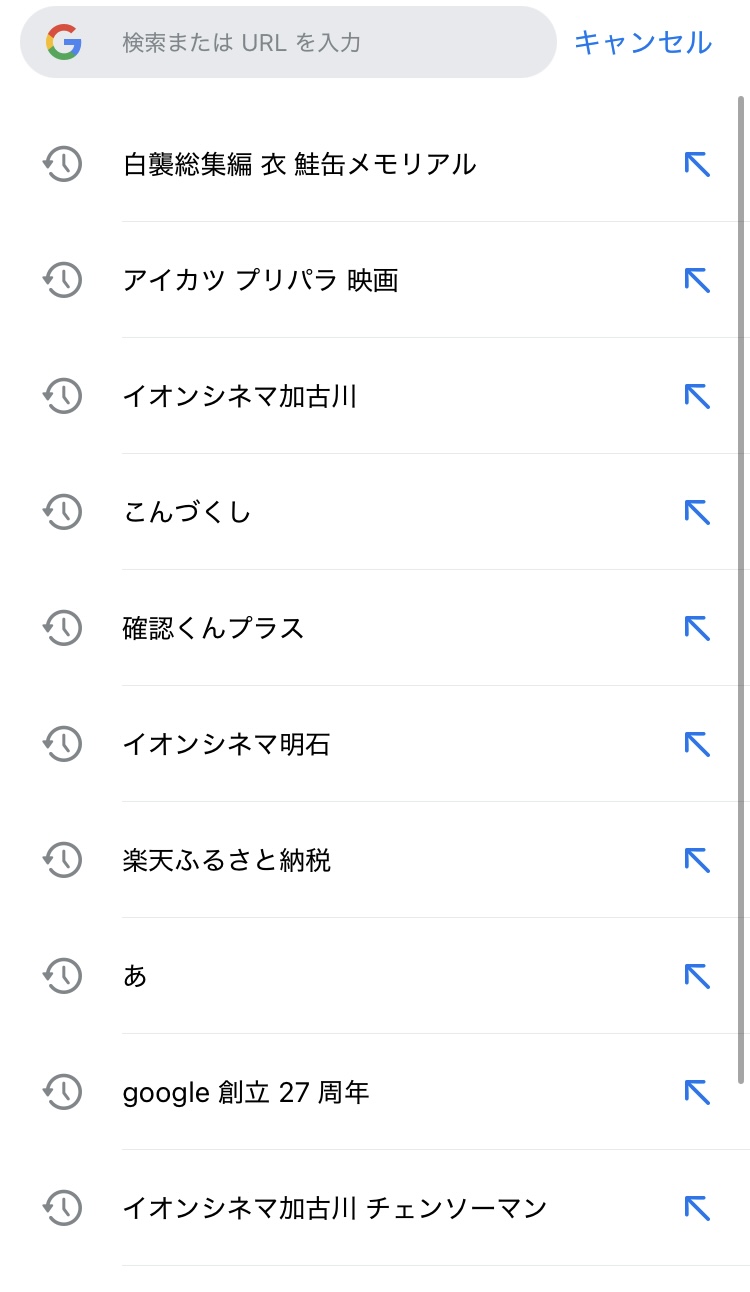Tap arrow icon for google 創立 27 周年

coord(697,1092)
